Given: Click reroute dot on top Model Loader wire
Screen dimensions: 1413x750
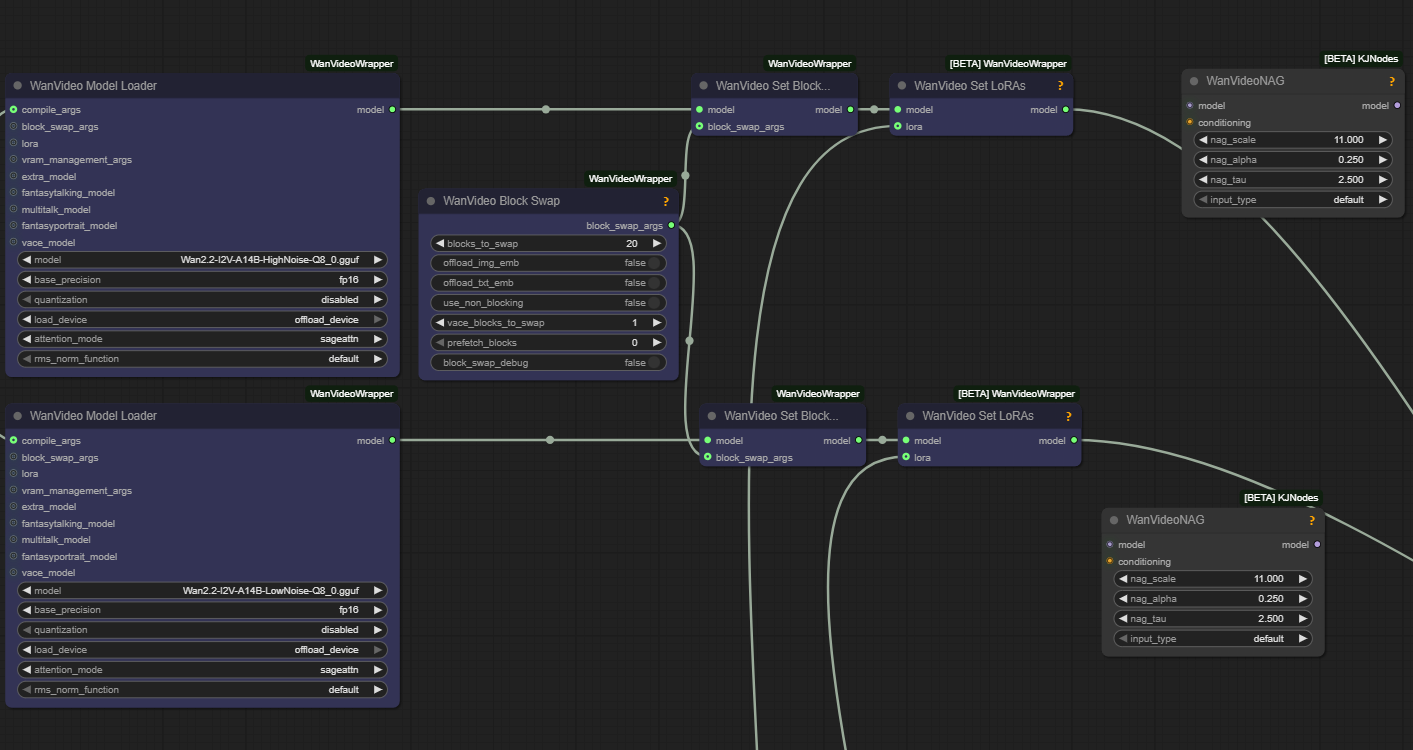Looking at the screenshot, I should [546, 110].
